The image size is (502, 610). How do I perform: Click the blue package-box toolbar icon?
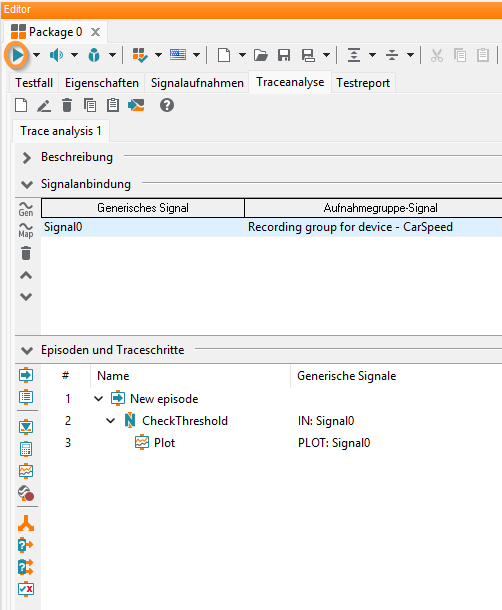click(x=94, y=55)
